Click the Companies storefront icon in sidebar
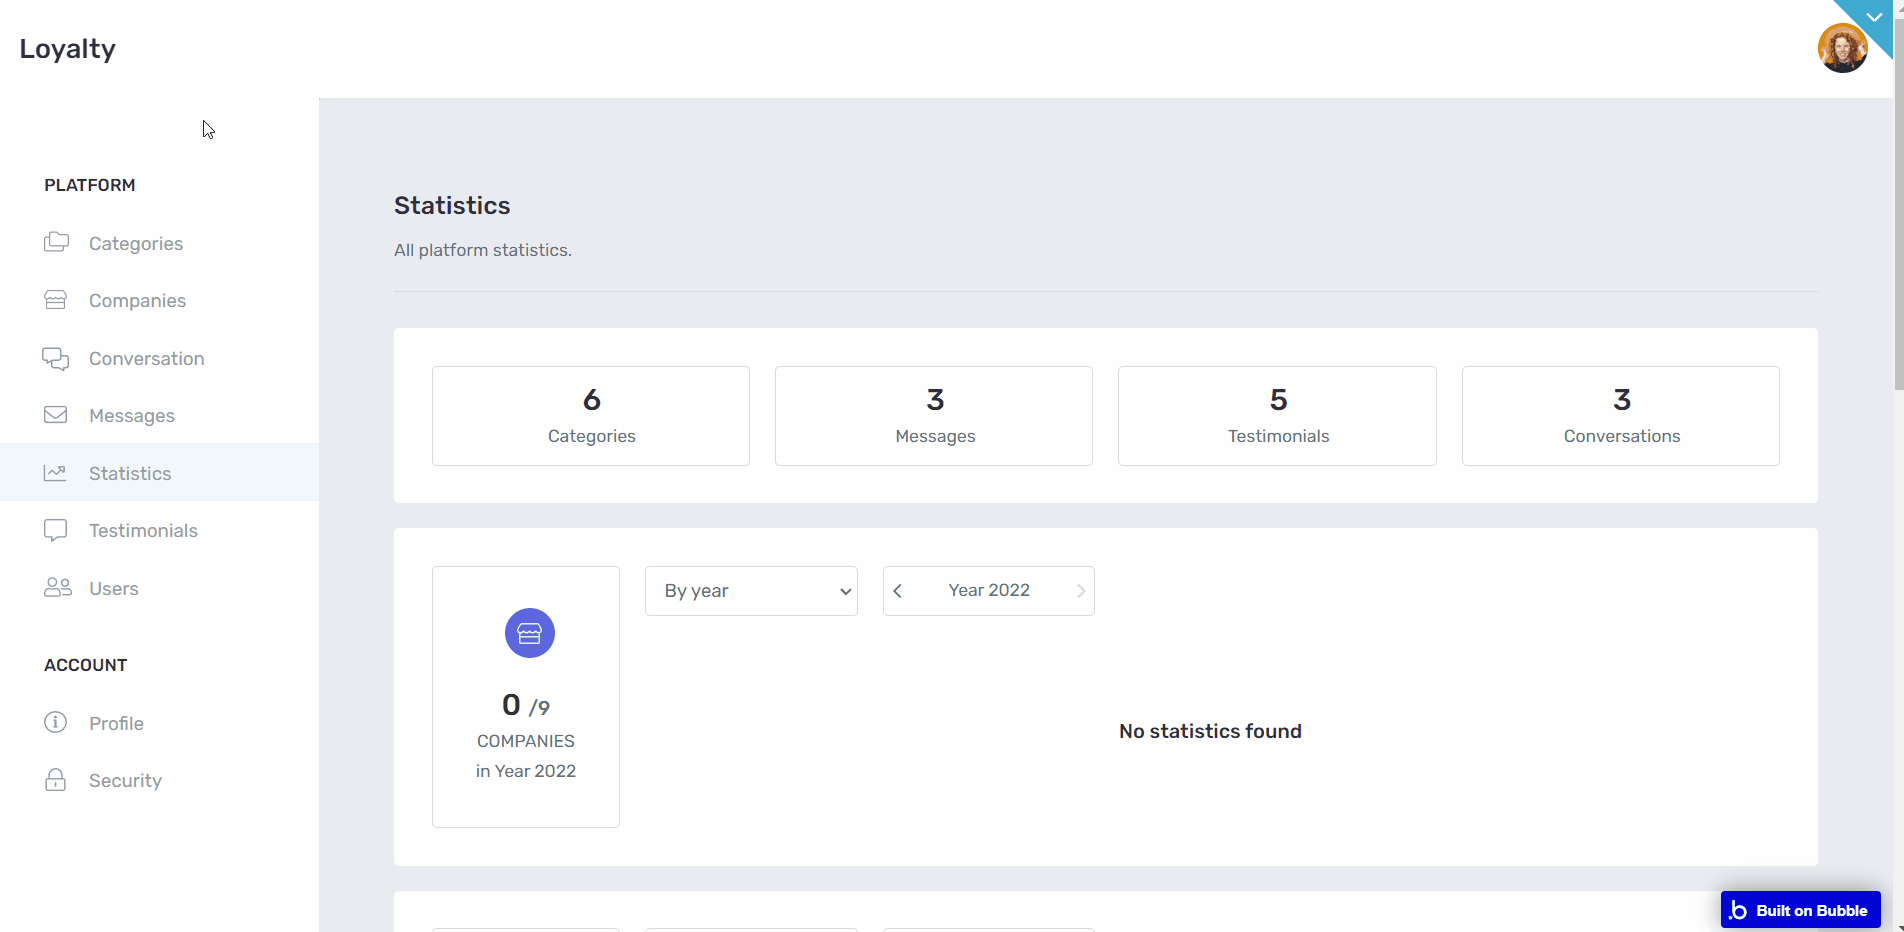The width and height of the screenshot is (1904, 932). (56, 300)
